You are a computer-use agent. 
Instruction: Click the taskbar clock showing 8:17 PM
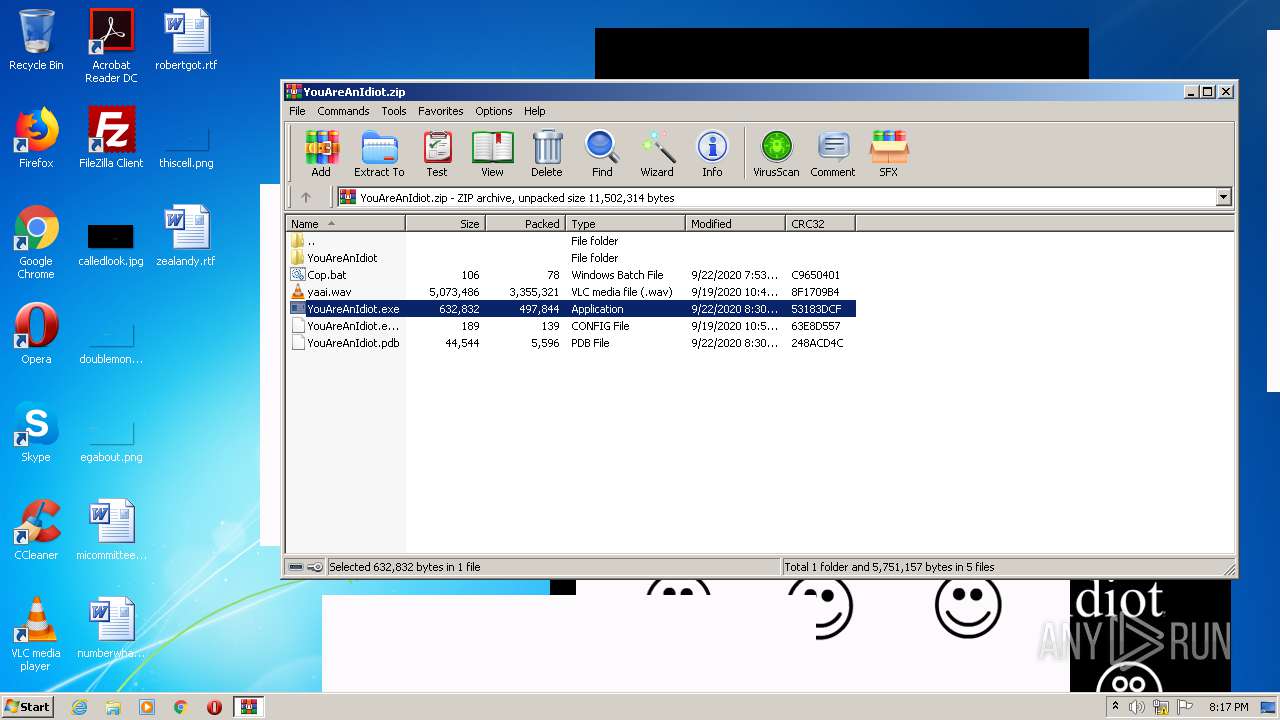pos(1228,707)
